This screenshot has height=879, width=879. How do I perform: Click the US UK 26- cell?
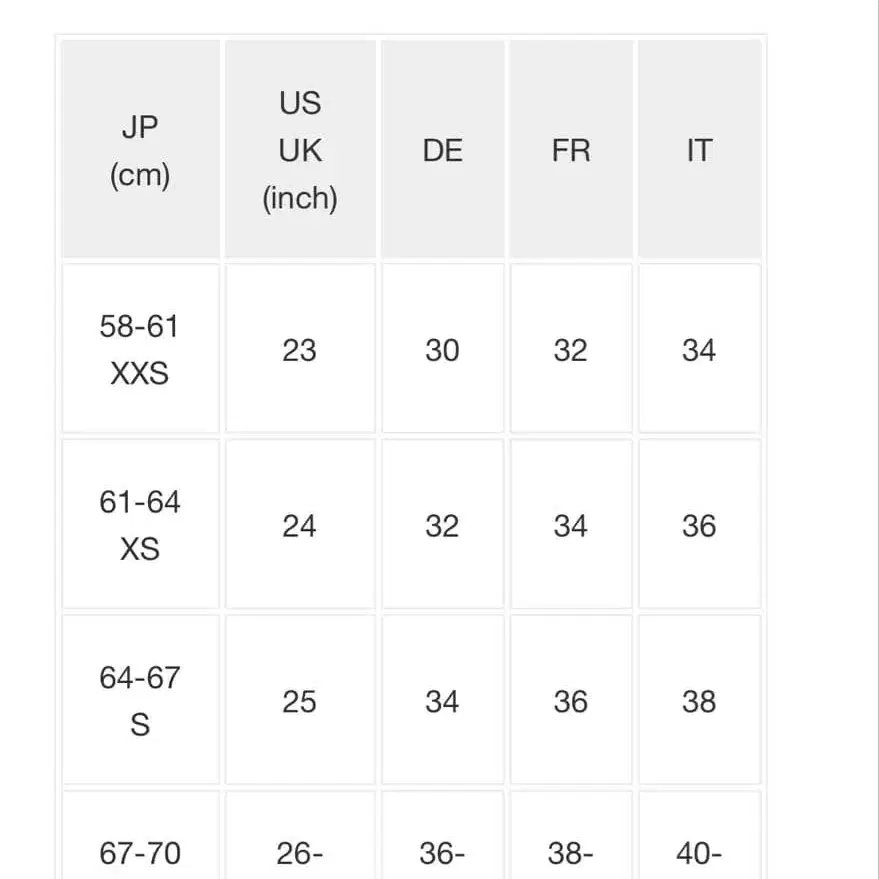(x=300, y=852)
